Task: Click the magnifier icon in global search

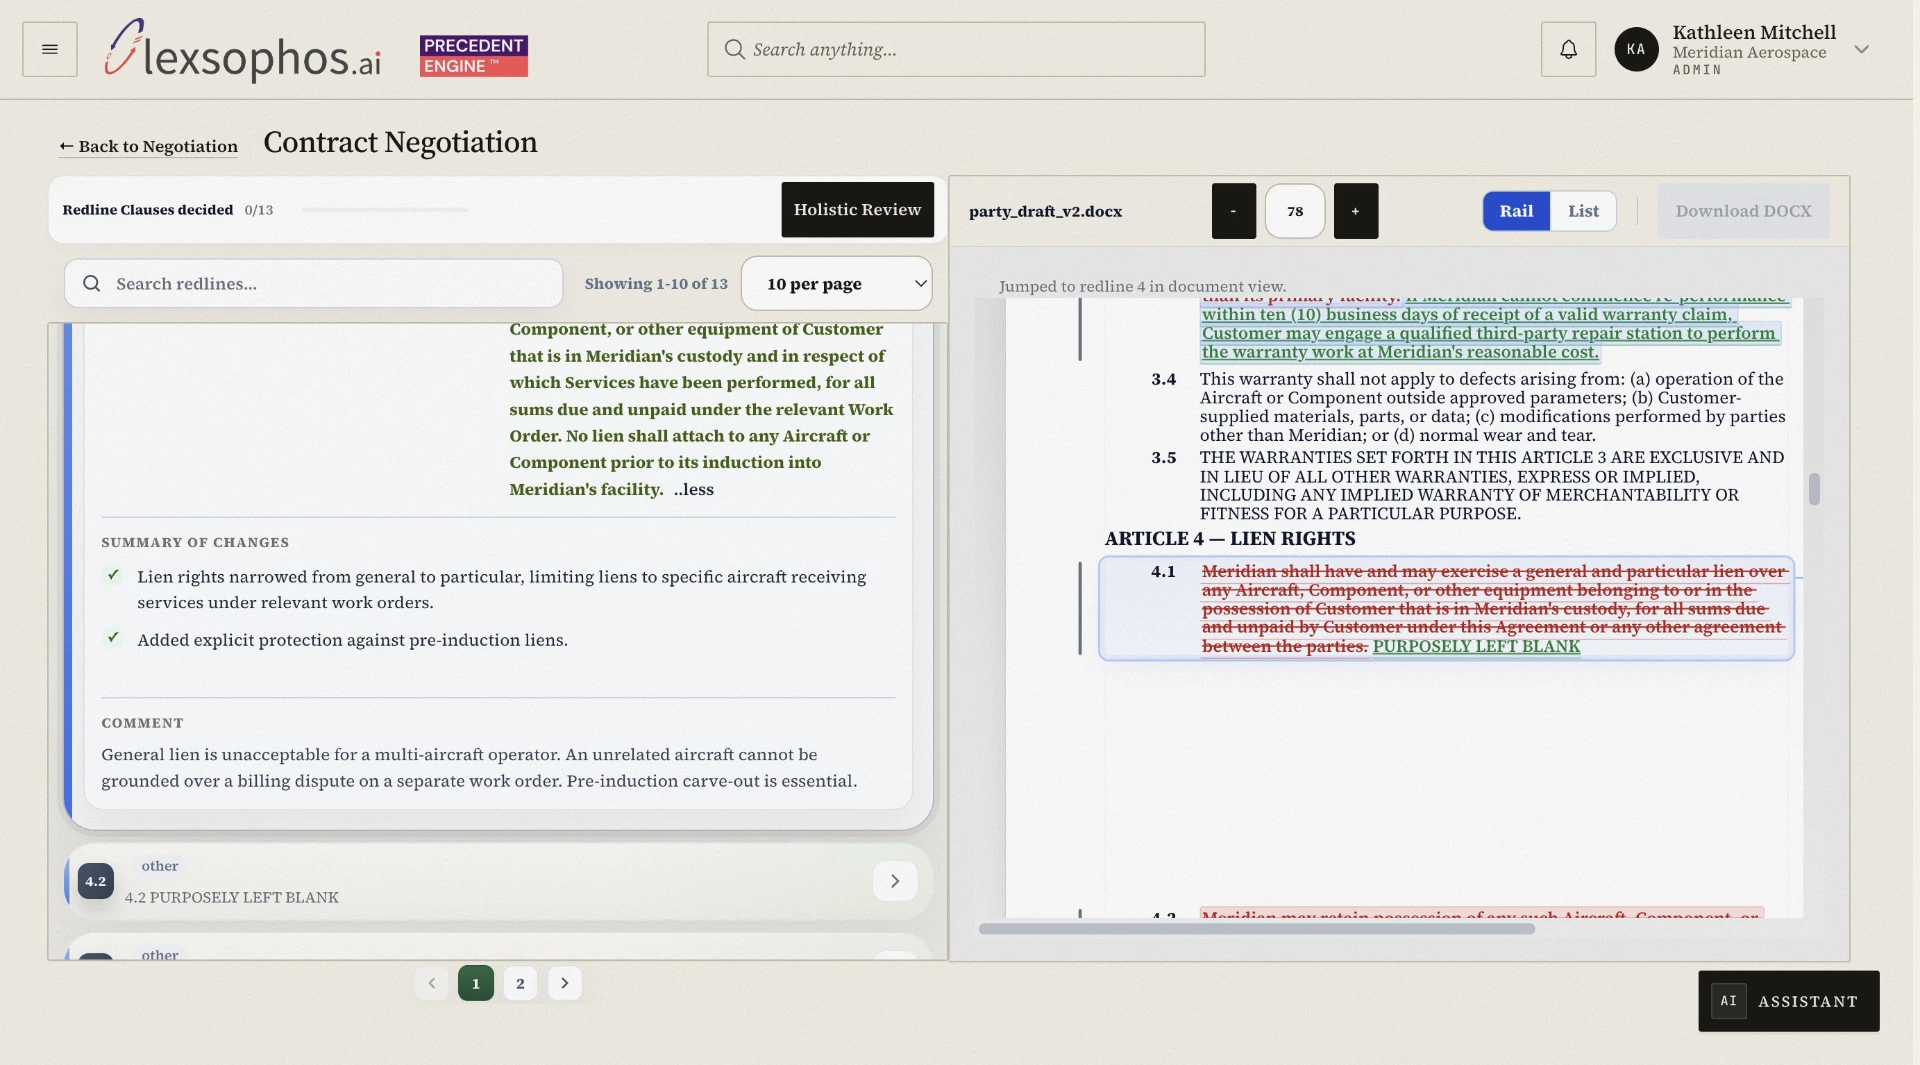Action: click(734, 49)
